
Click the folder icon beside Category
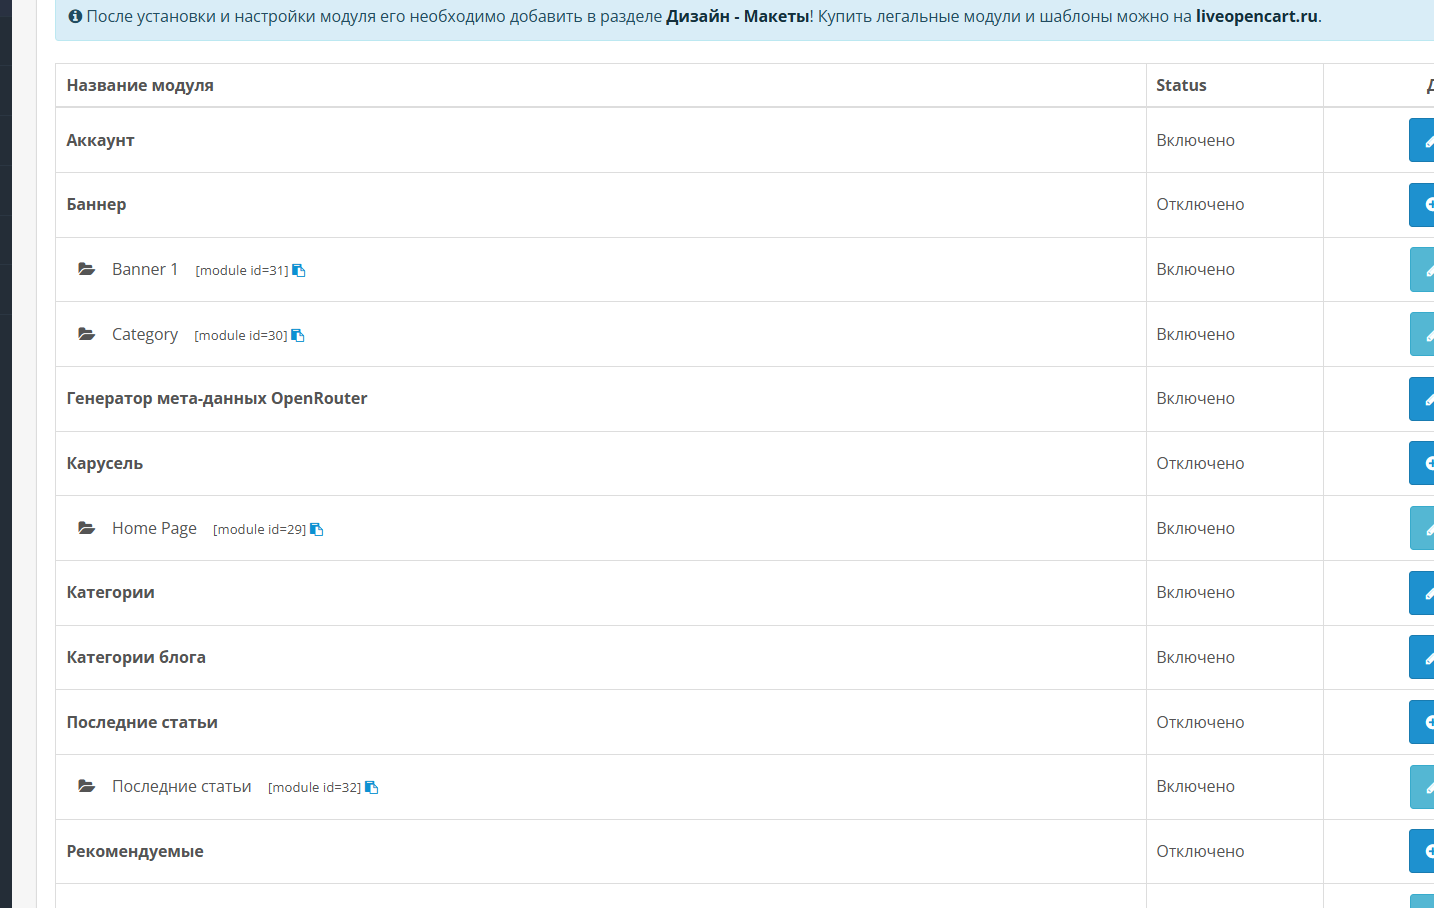pos(87,334)
